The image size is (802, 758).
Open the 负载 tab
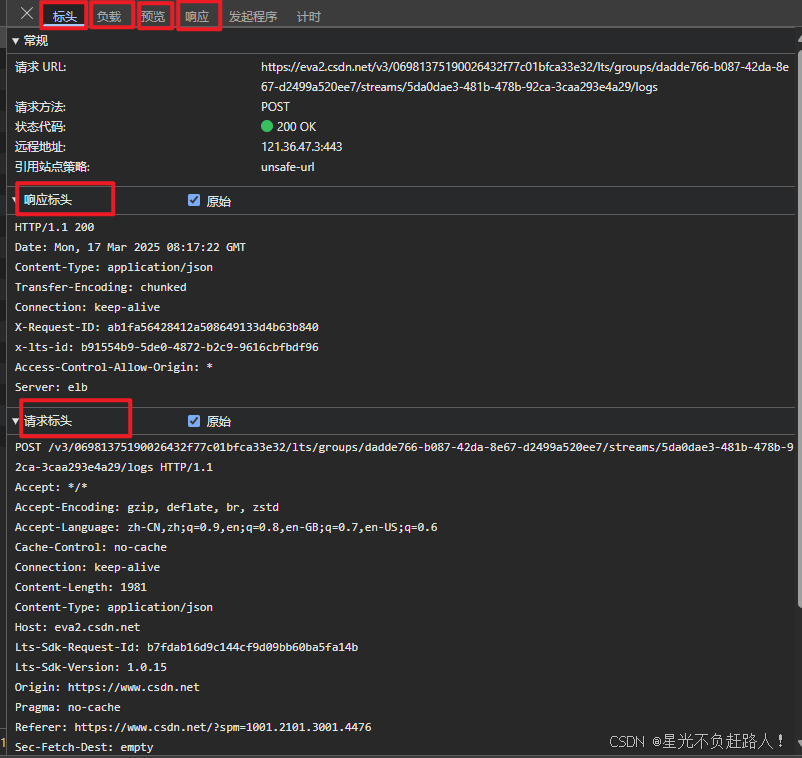109,16
